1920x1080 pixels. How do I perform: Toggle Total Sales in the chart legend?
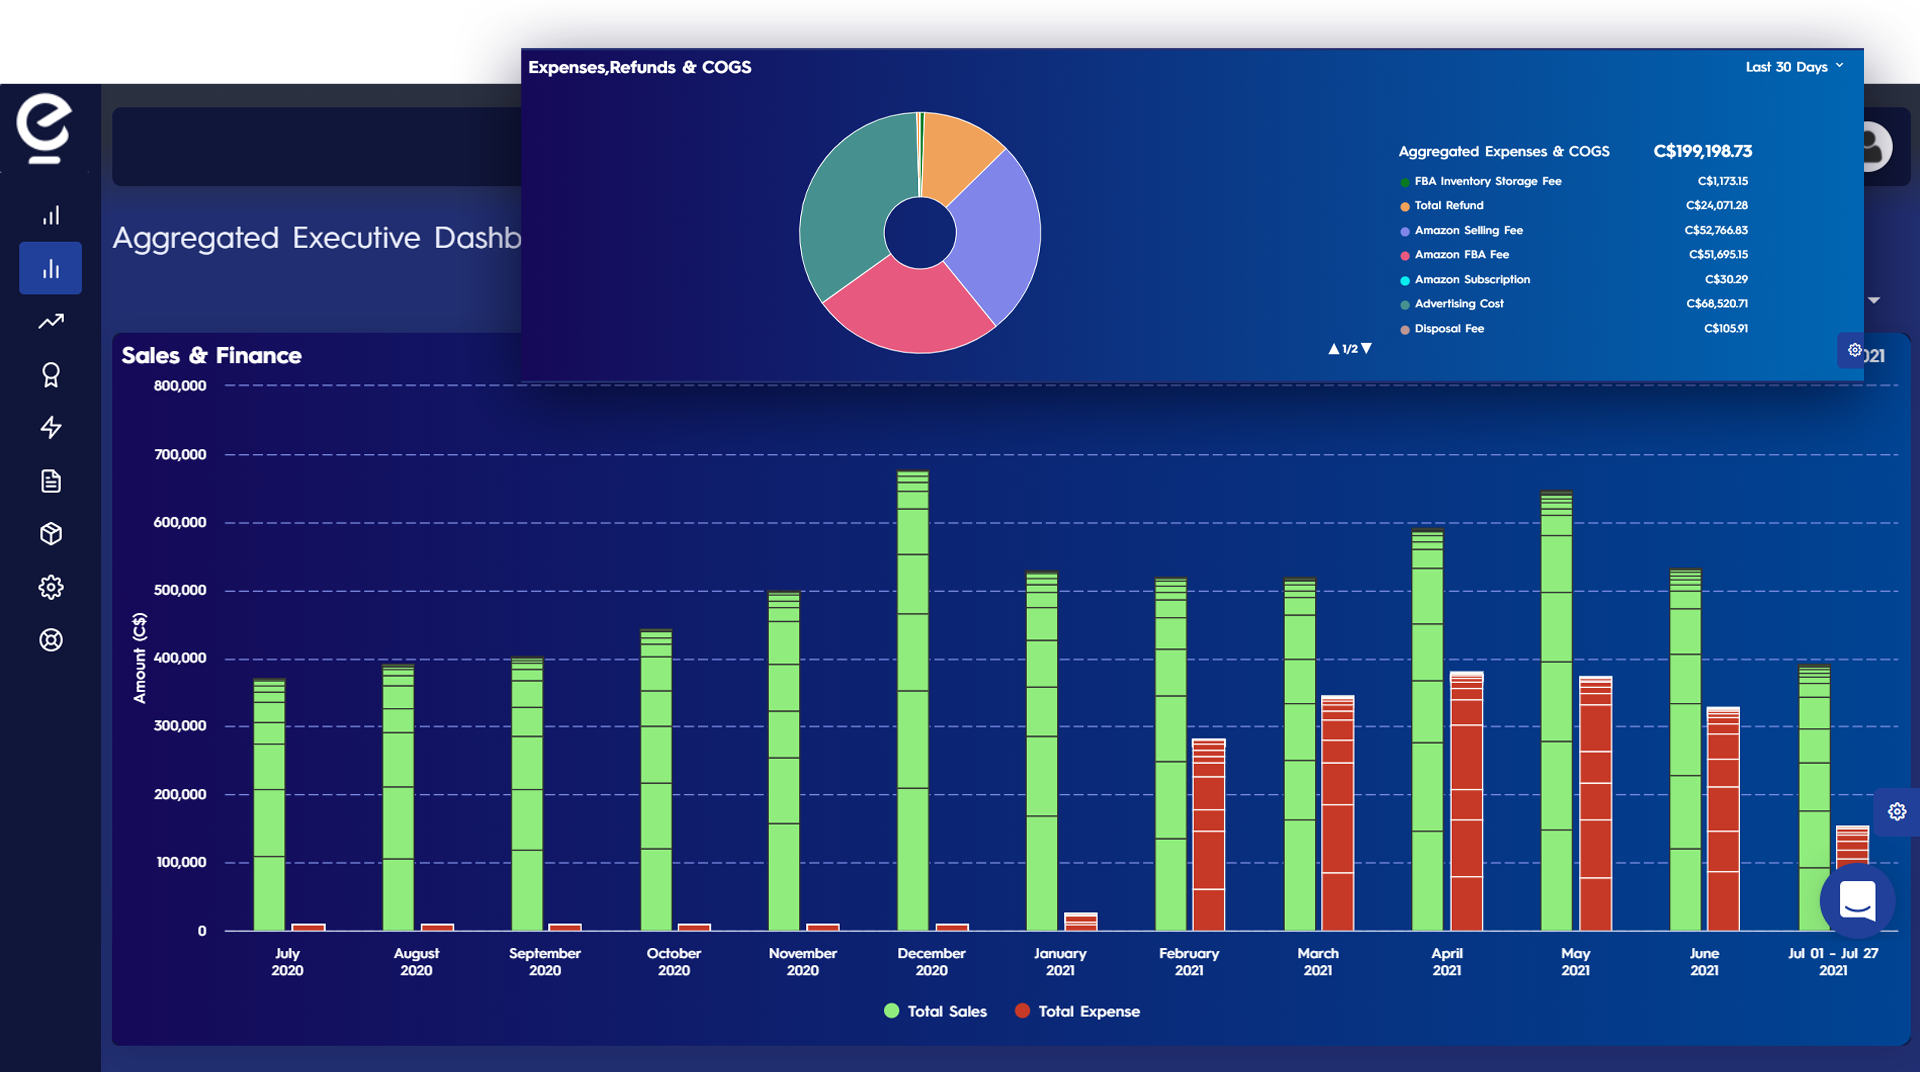click(934, 1011)
